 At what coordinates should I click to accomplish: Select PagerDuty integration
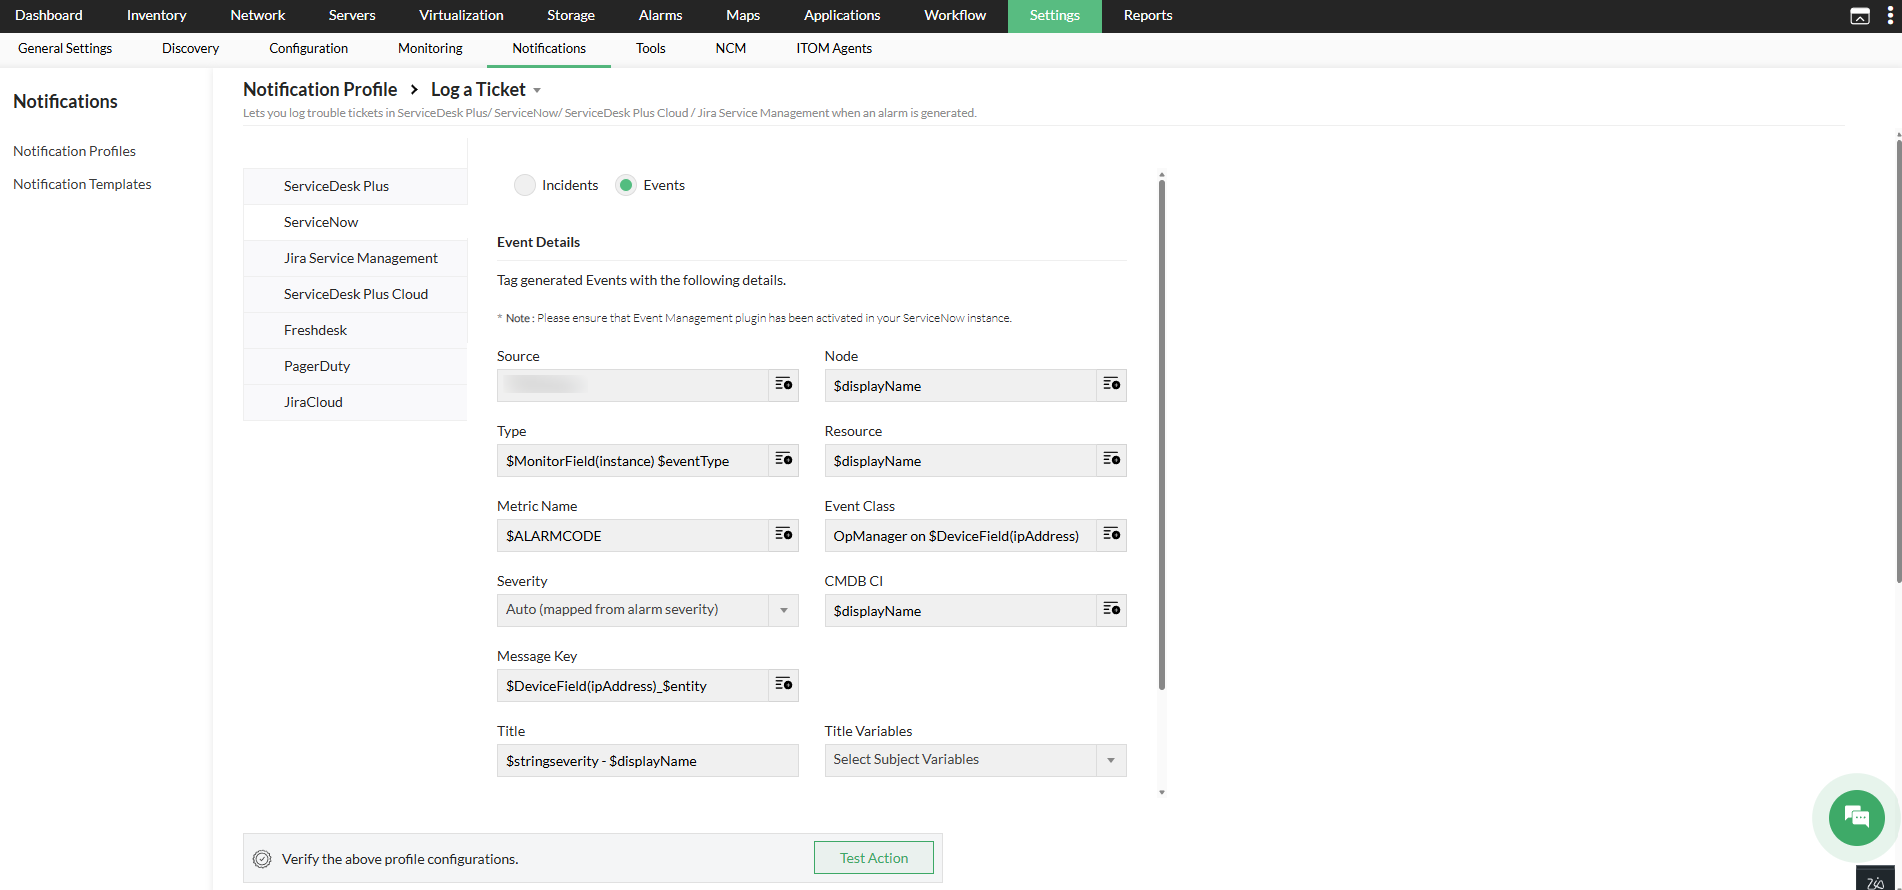pyautogui.click(x=355, y=366)
